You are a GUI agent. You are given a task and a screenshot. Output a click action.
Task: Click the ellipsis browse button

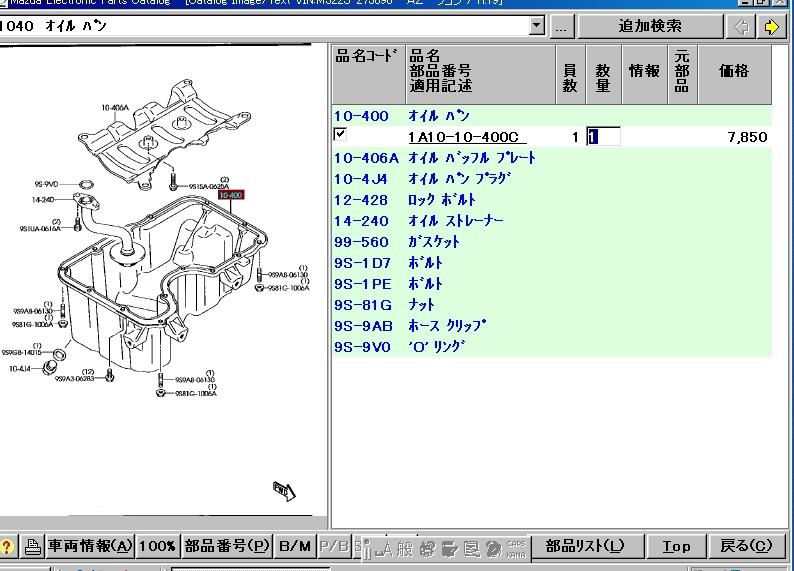562,27
